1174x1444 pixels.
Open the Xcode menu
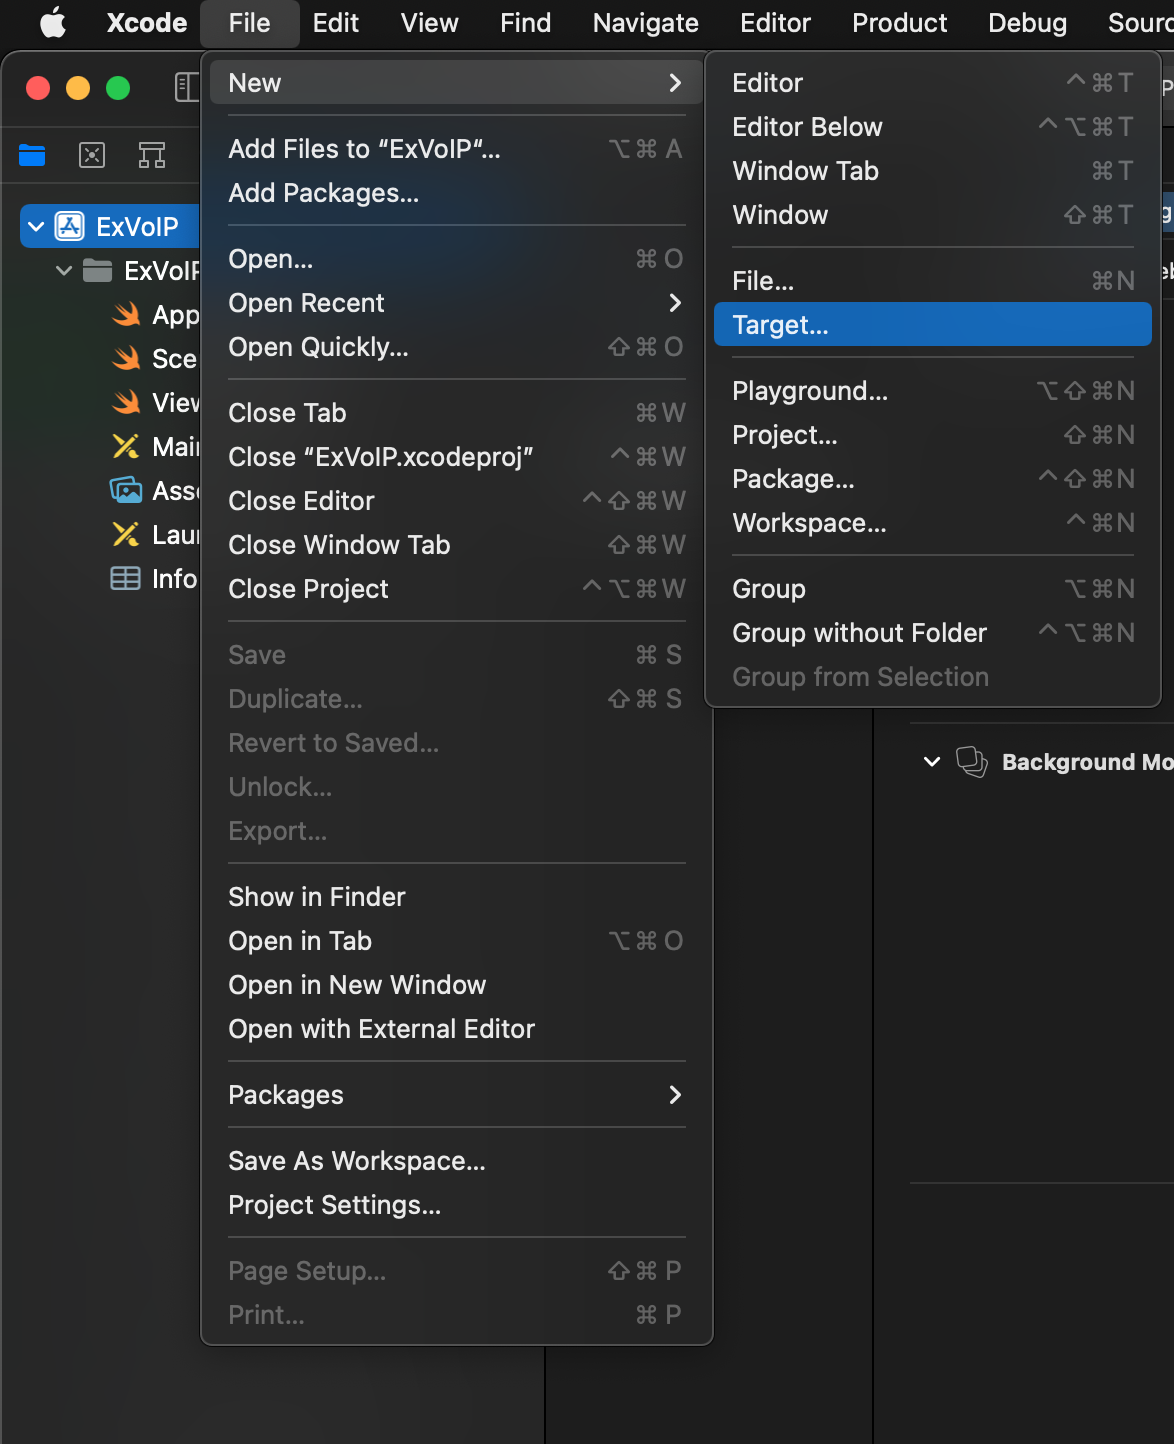coord(147,22)
